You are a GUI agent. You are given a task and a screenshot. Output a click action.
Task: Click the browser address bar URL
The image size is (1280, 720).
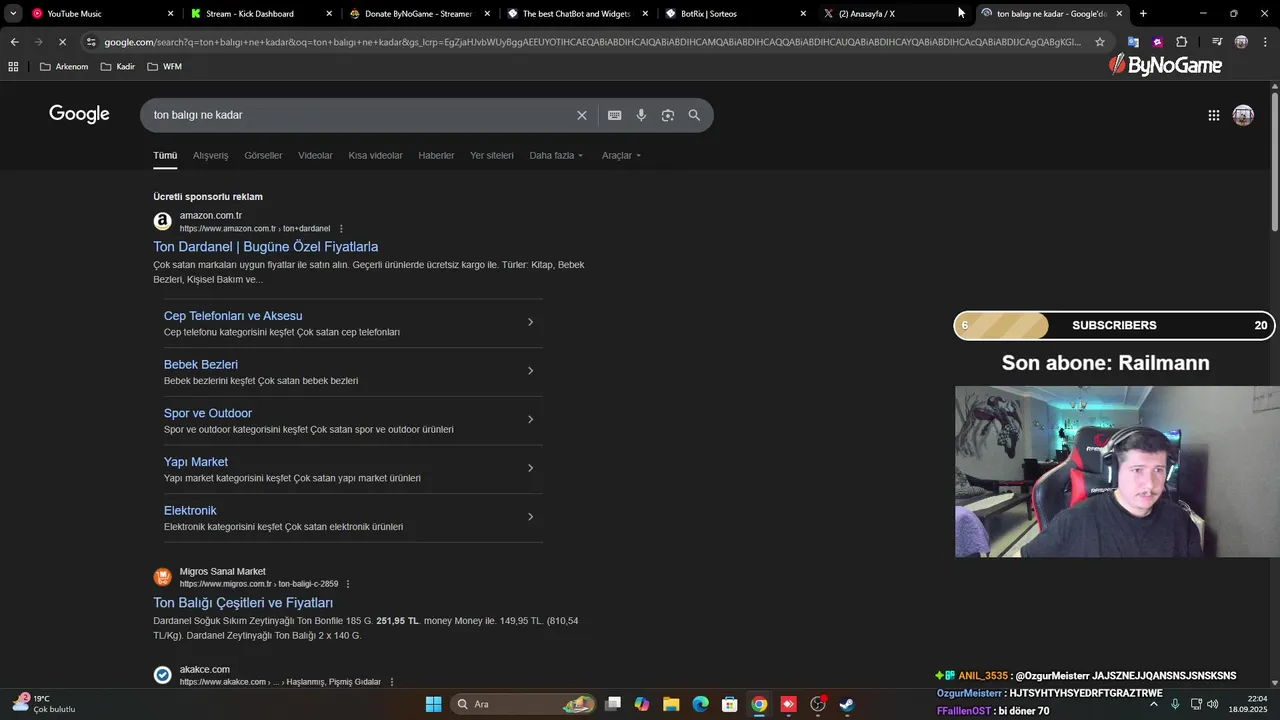click(592, 42)
